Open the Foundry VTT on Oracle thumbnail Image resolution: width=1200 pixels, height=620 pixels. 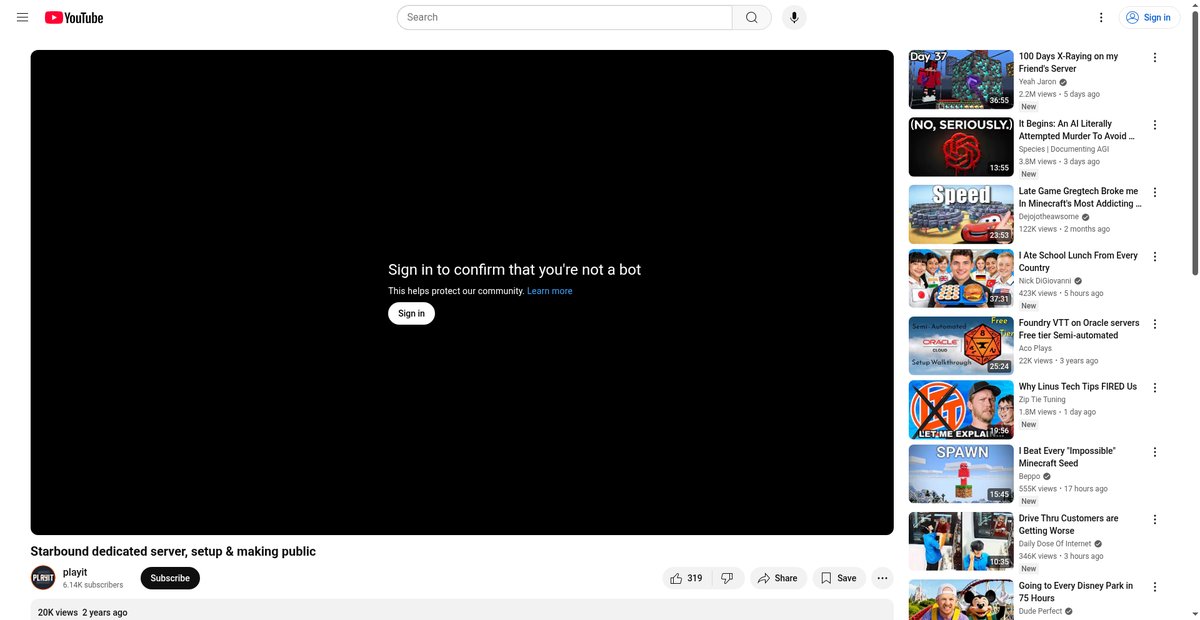(x=961, y=345)
